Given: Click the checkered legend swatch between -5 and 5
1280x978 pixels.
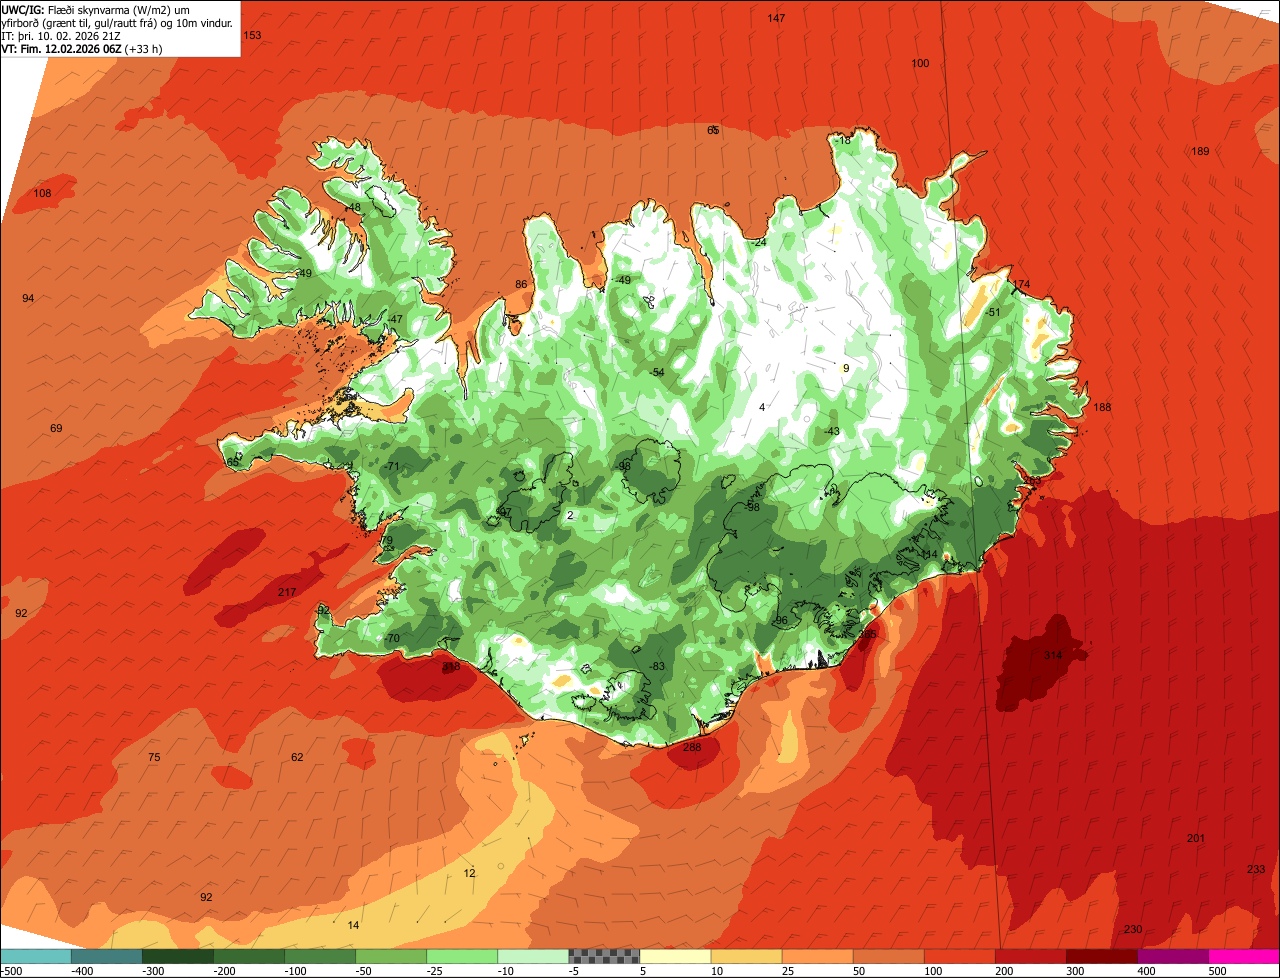Looking at the screenshot, I should 604,956.
